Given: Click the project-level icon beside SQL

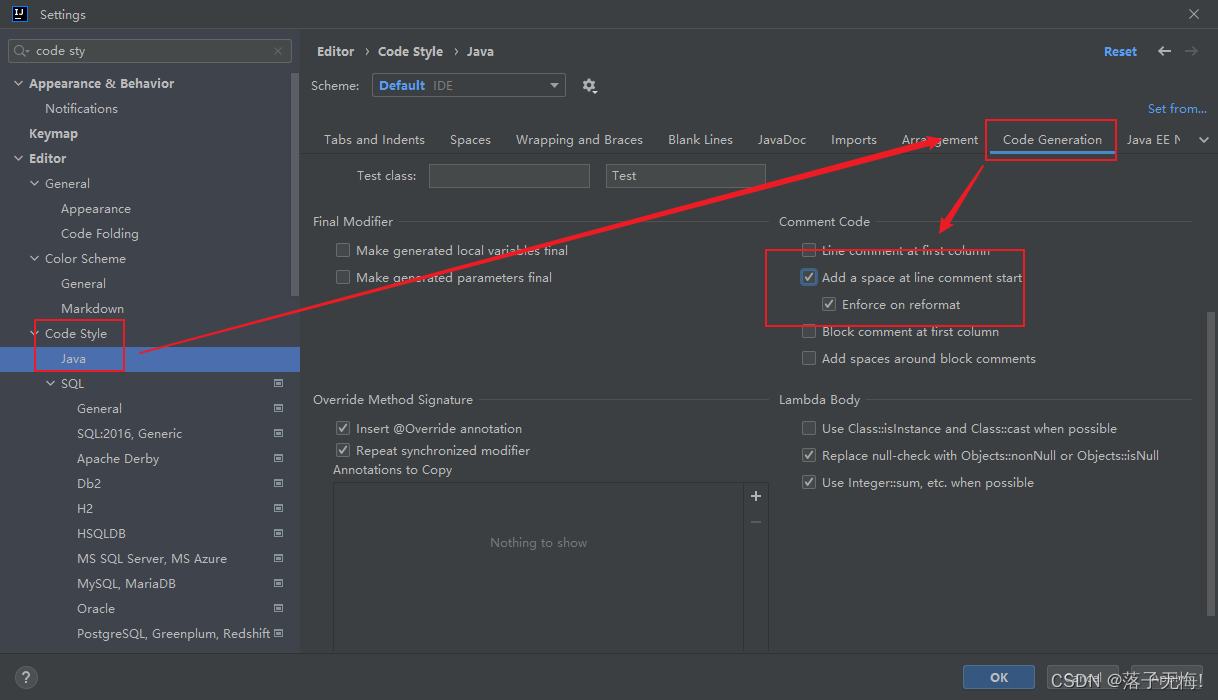Looking at the screenshot, I should click(279, 383).
